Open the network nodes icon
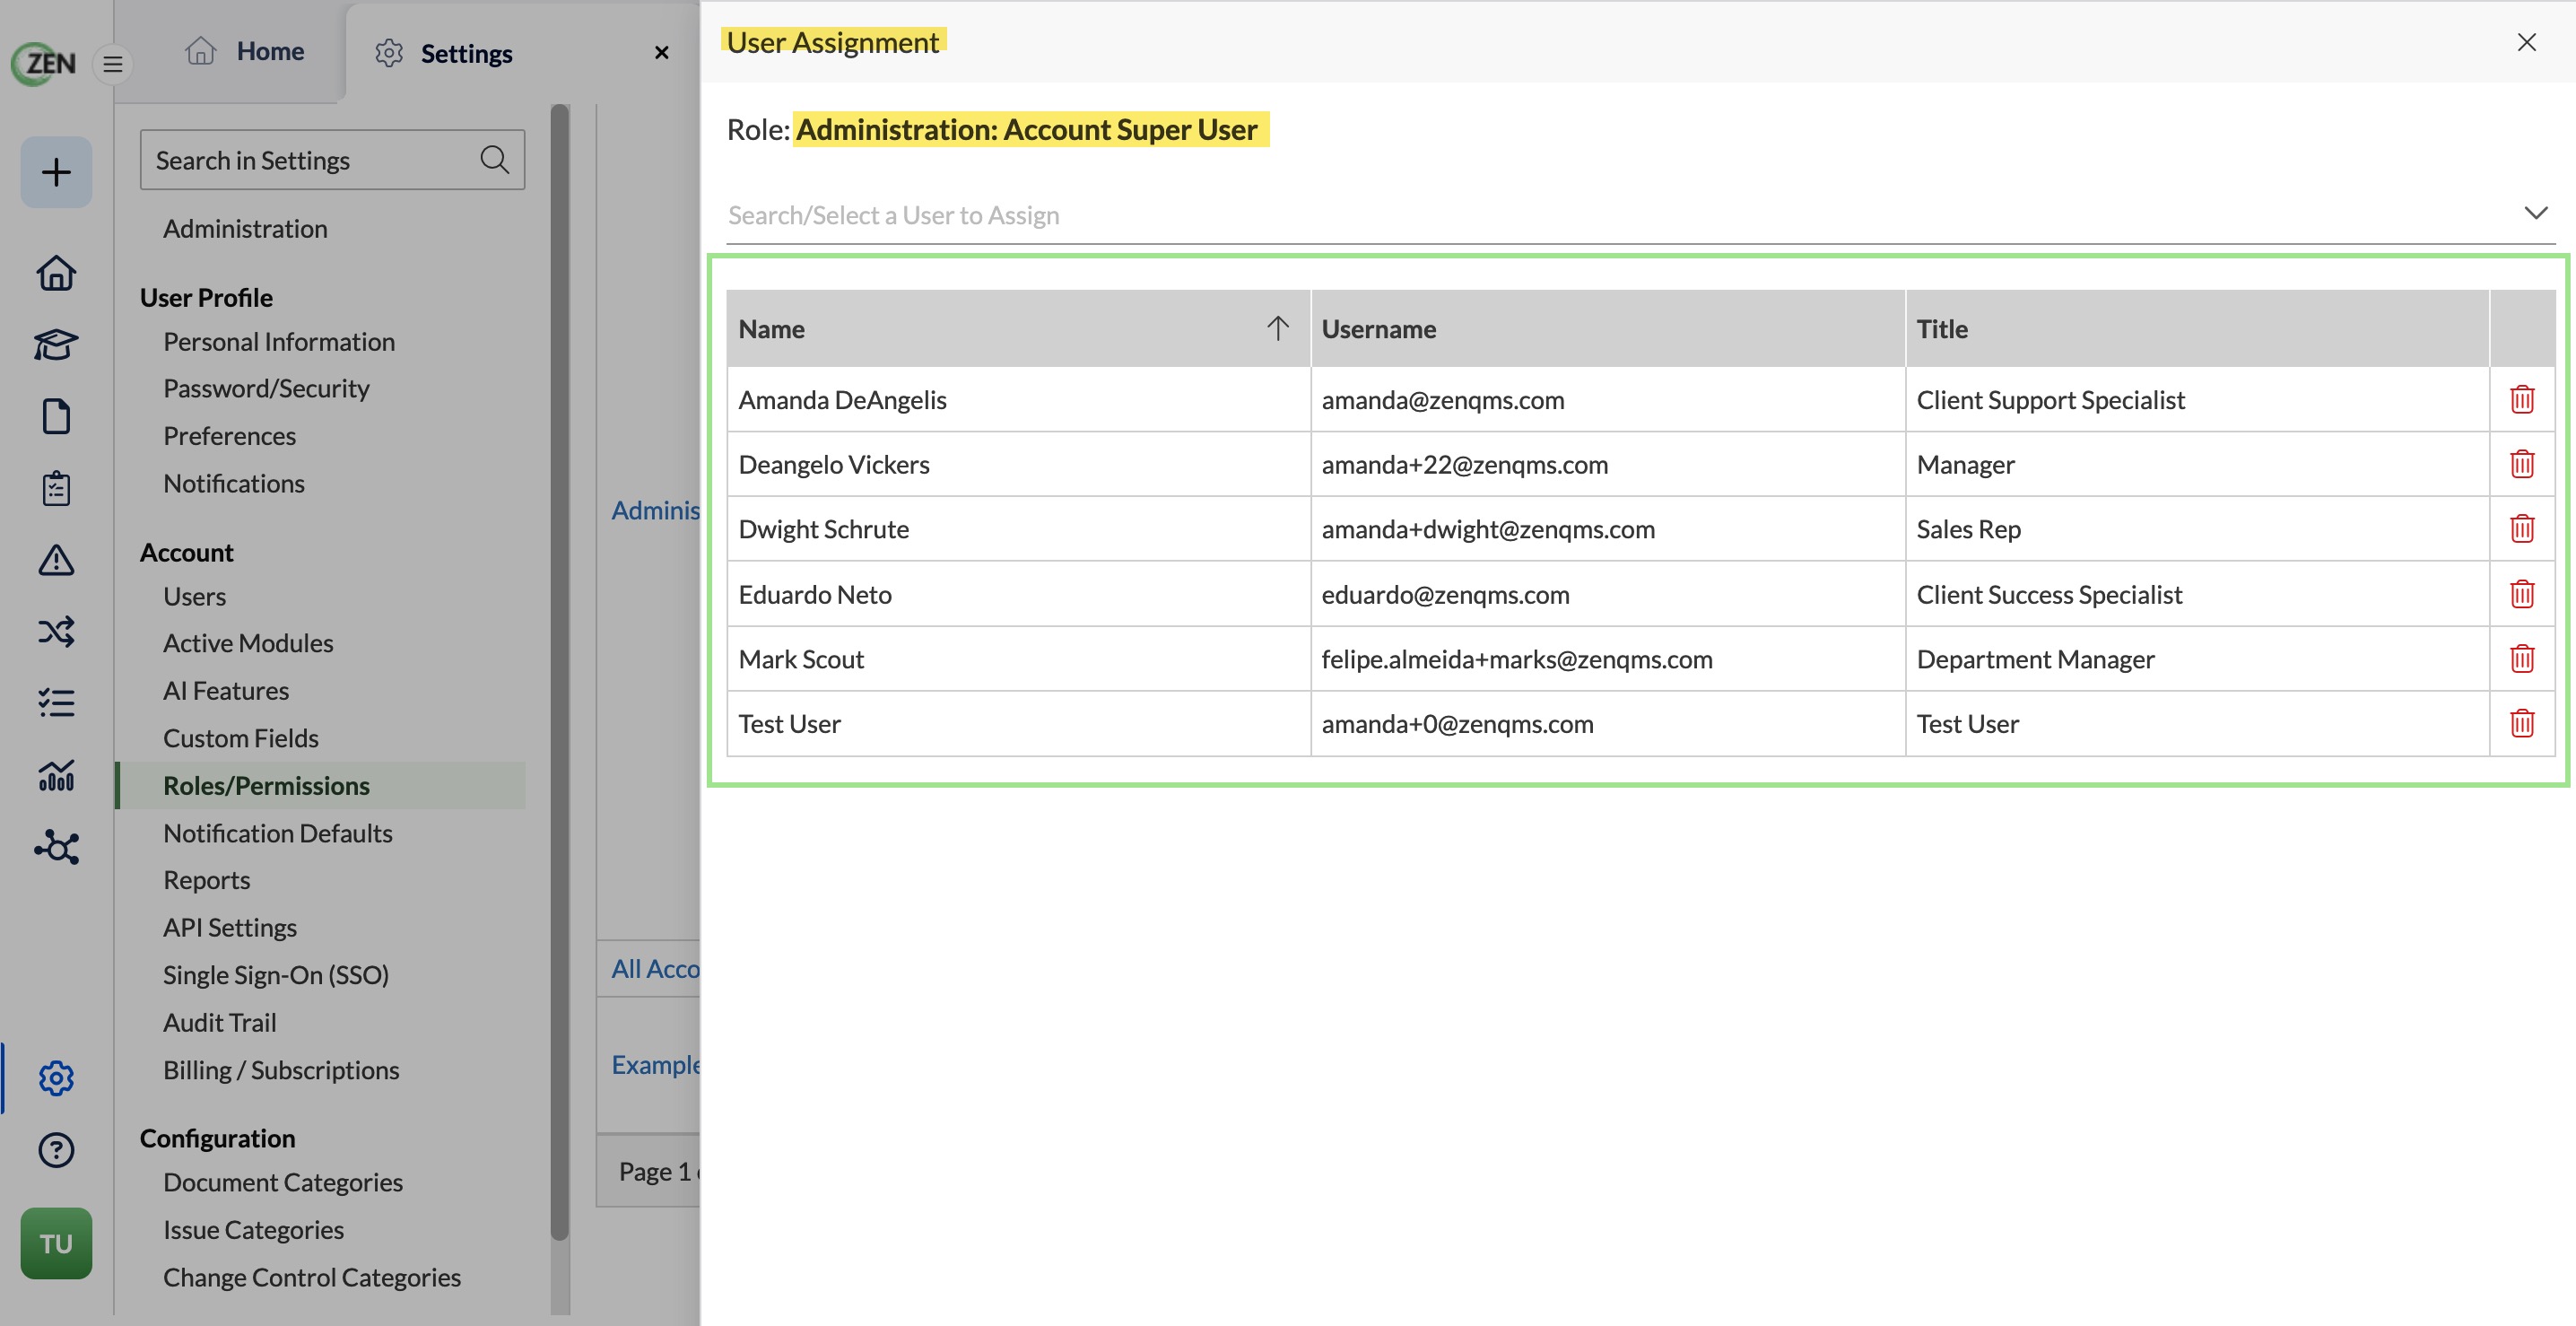 (56, 847)
